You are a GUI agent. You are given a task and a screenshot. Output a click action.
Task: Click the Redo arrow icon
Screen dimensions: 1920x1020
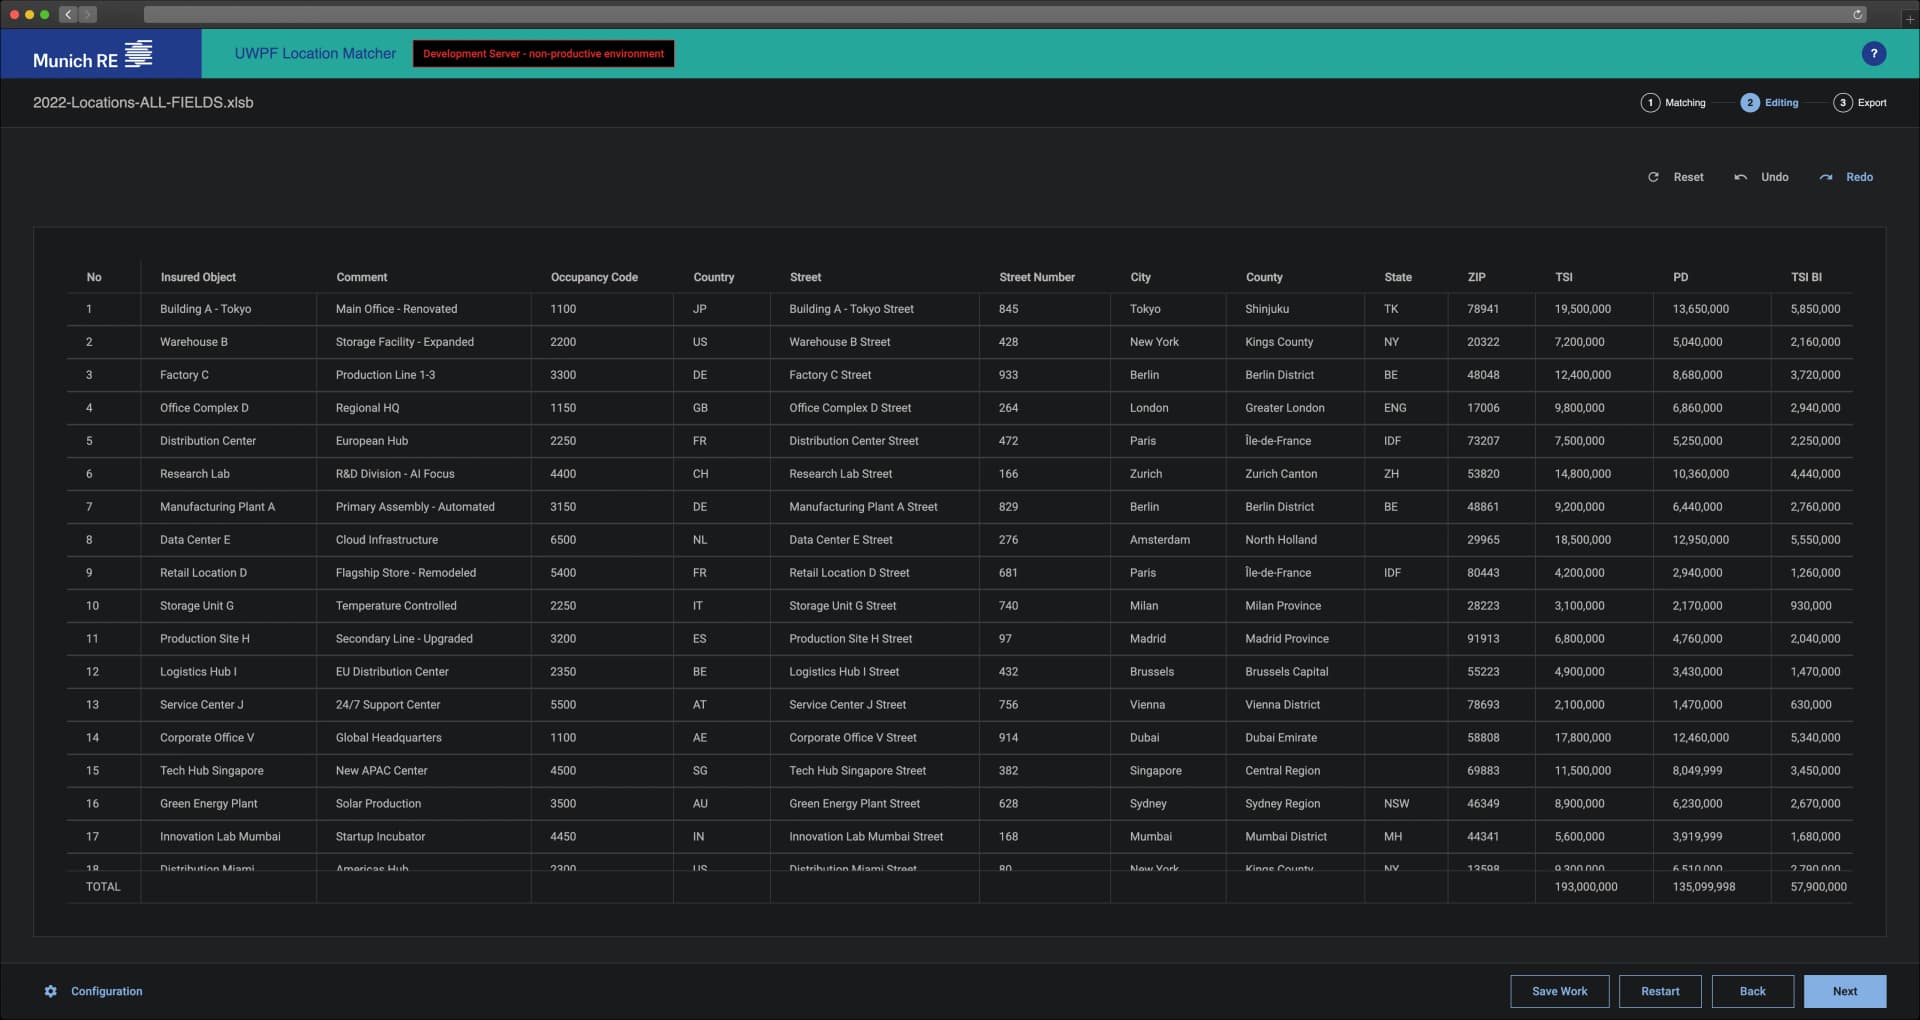point(1826,177)
